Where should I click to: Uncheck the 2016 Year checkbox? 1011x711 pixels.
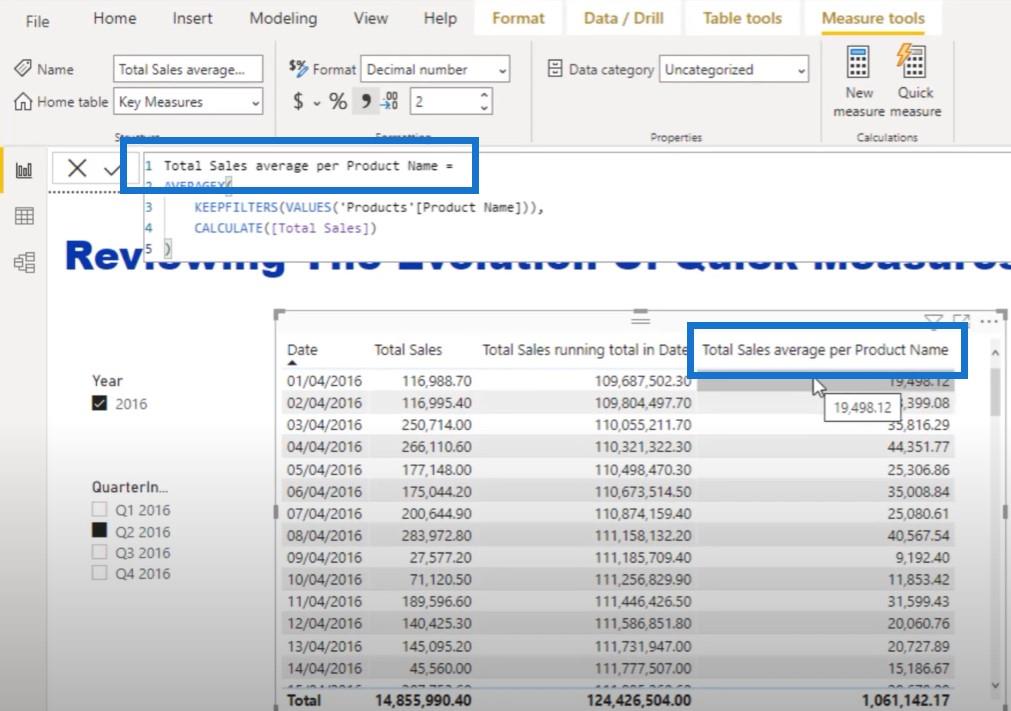coord(99,404)
